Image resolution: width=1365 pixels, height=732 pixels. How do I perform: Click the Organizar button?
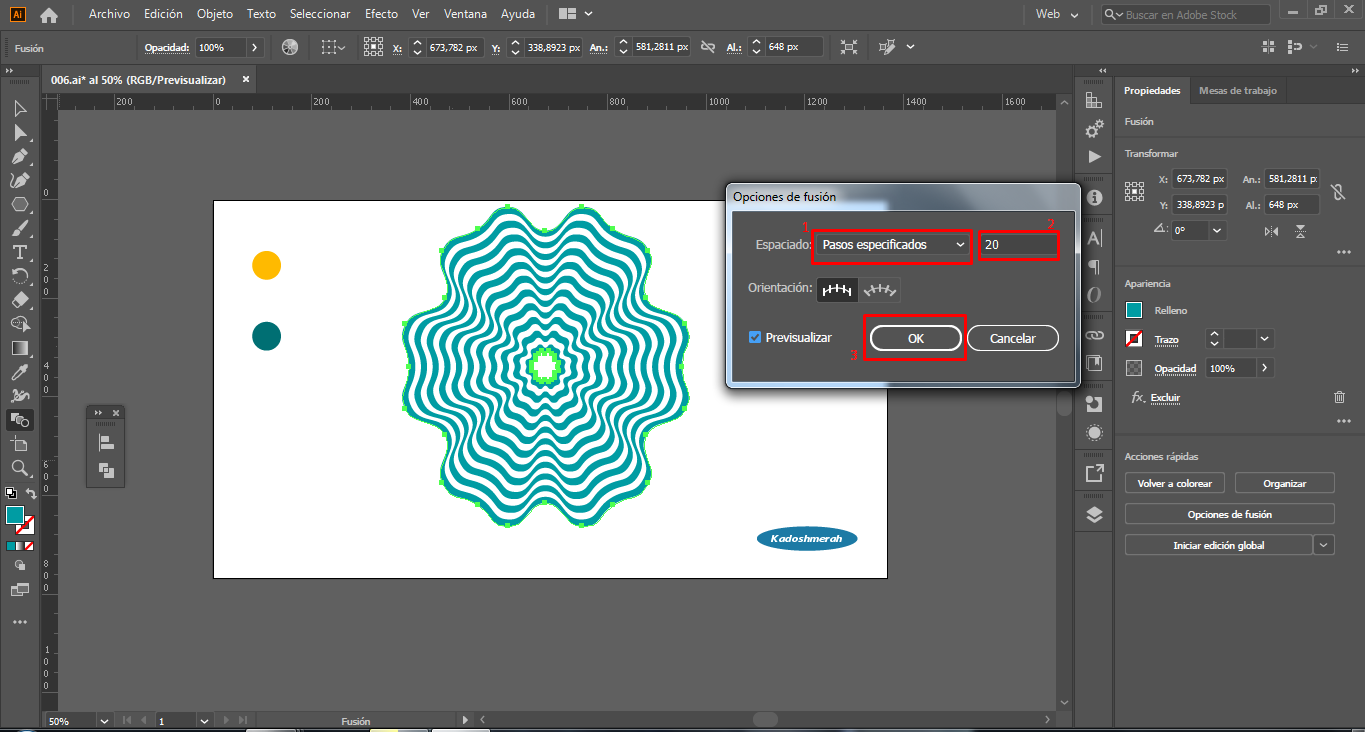tap(1285, 483)
